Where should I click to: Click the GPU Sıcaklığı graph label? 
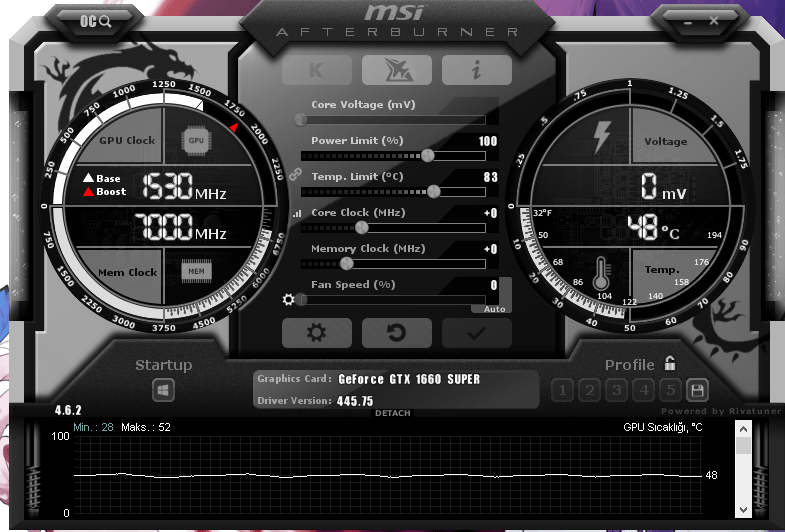point(662,427)
